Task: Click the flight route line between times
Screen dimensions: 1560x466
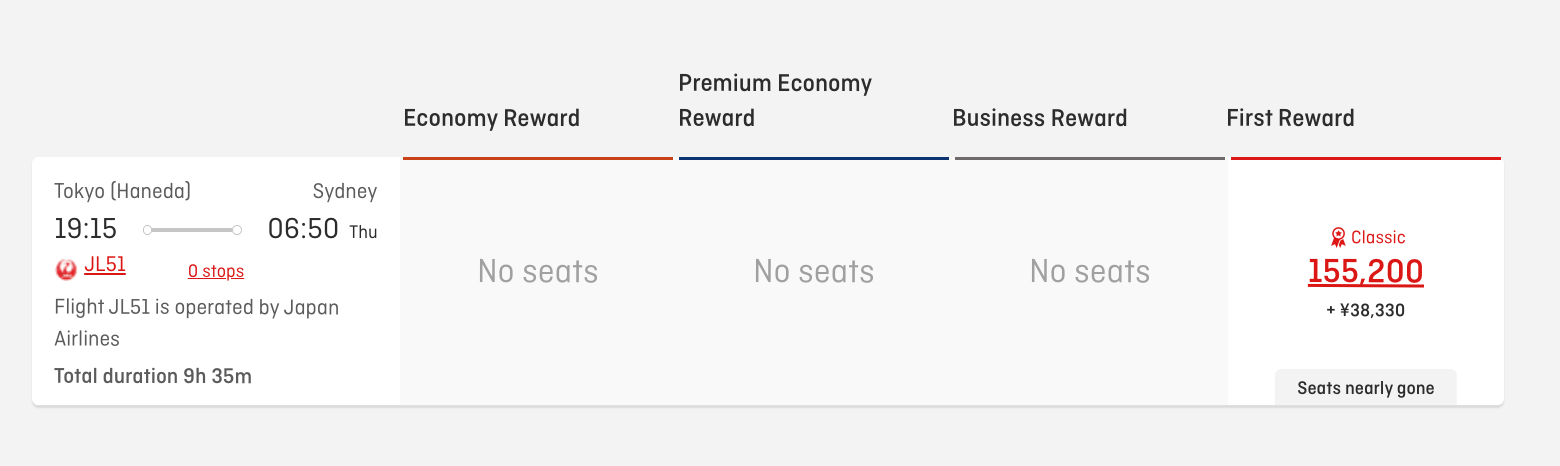Action: [x=192, y=230]
